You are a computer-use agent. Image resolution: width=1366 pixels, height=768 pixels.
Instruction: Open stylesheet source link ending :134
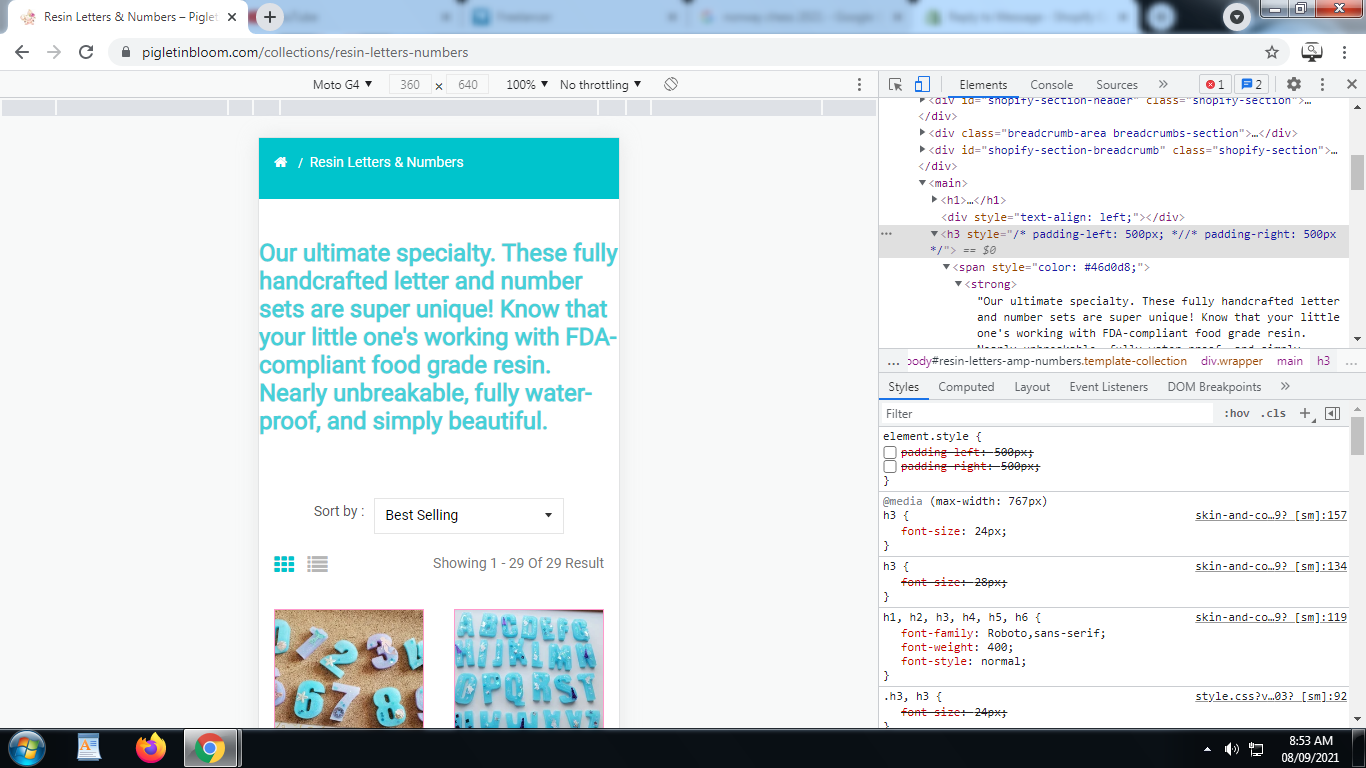point(1271,567)
